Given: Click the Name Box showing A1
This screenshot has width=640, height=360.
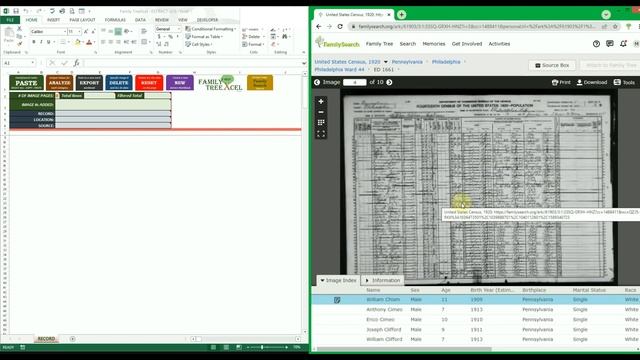Looking at the screenshot, I should click(19, 63).
